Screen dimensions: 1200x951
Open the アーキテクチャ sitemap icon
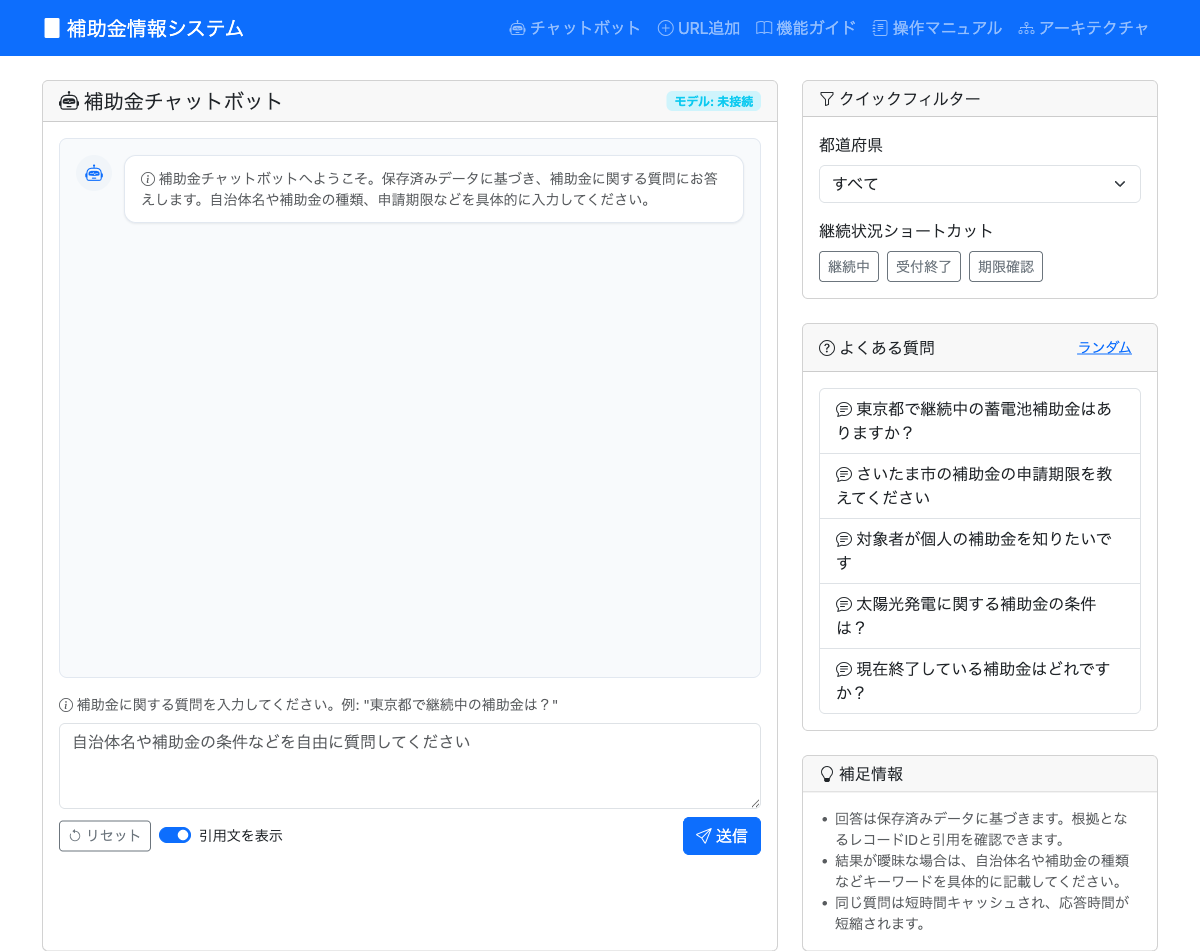click(1026, 28)
